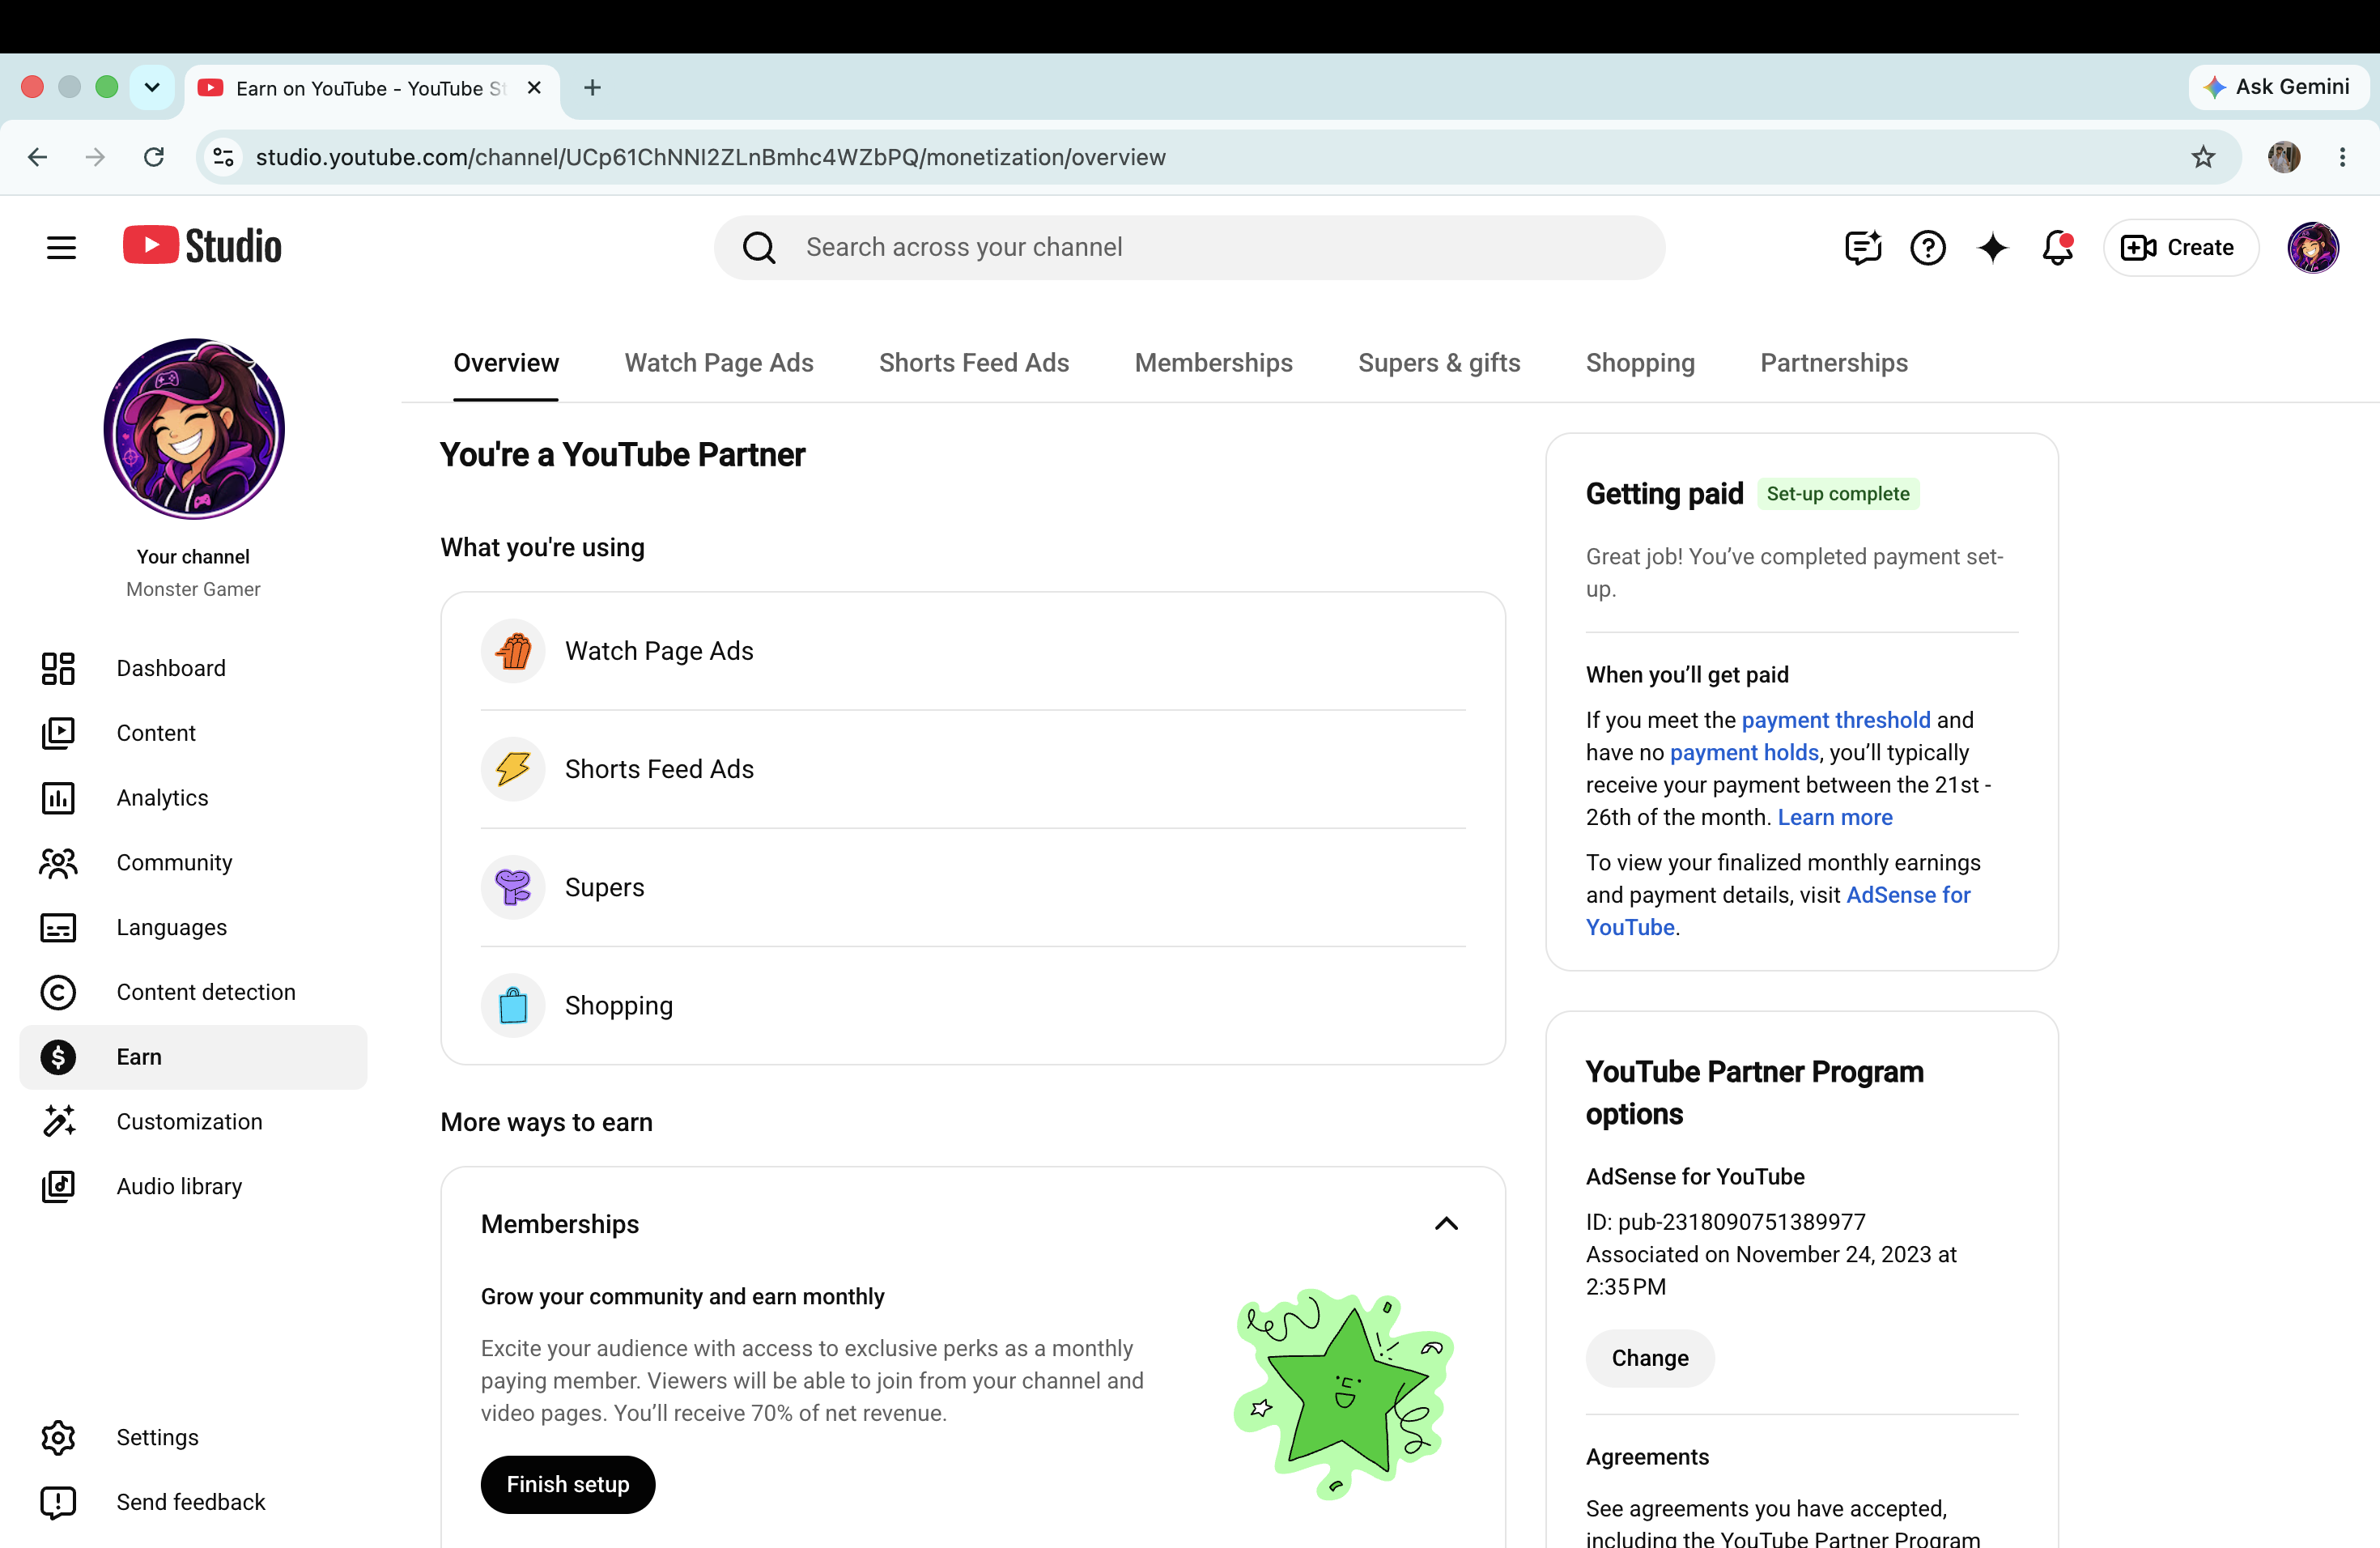
Task: Focus the Search across your channel field
Action: pyautogui.click(x=1189, y=247)
